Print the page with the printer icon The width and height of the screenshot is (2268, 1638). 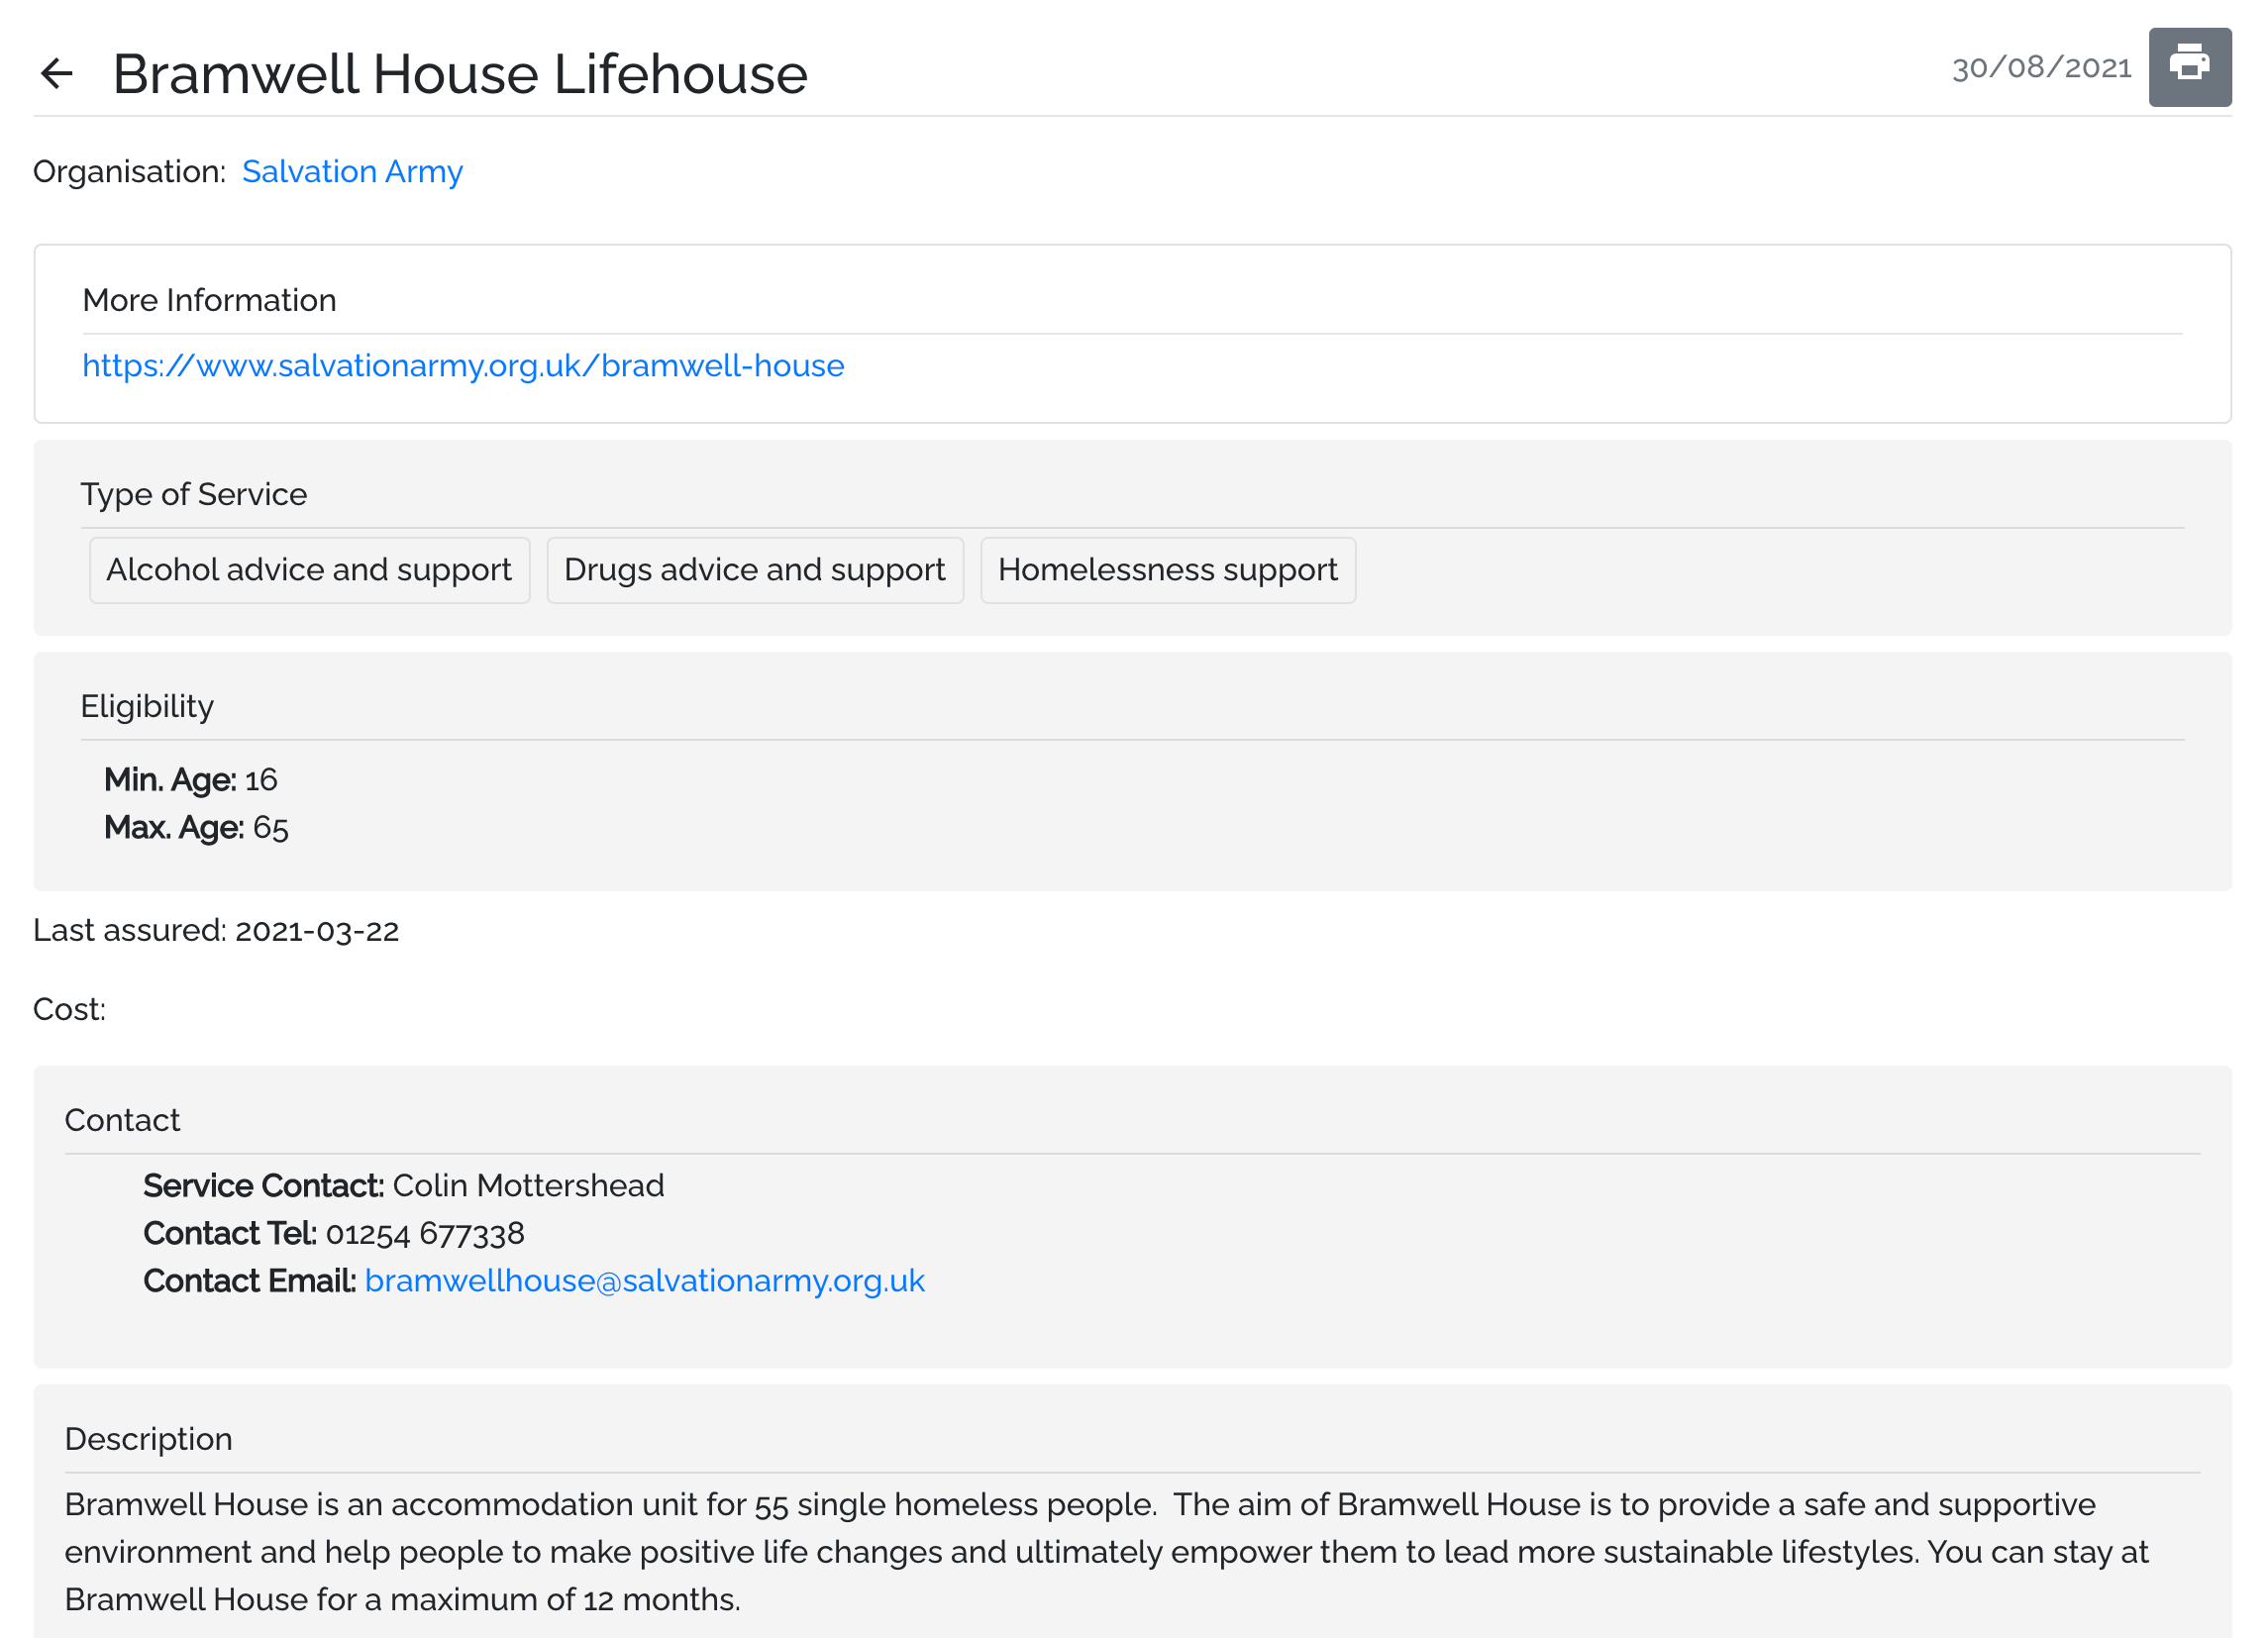[2189, 67]
